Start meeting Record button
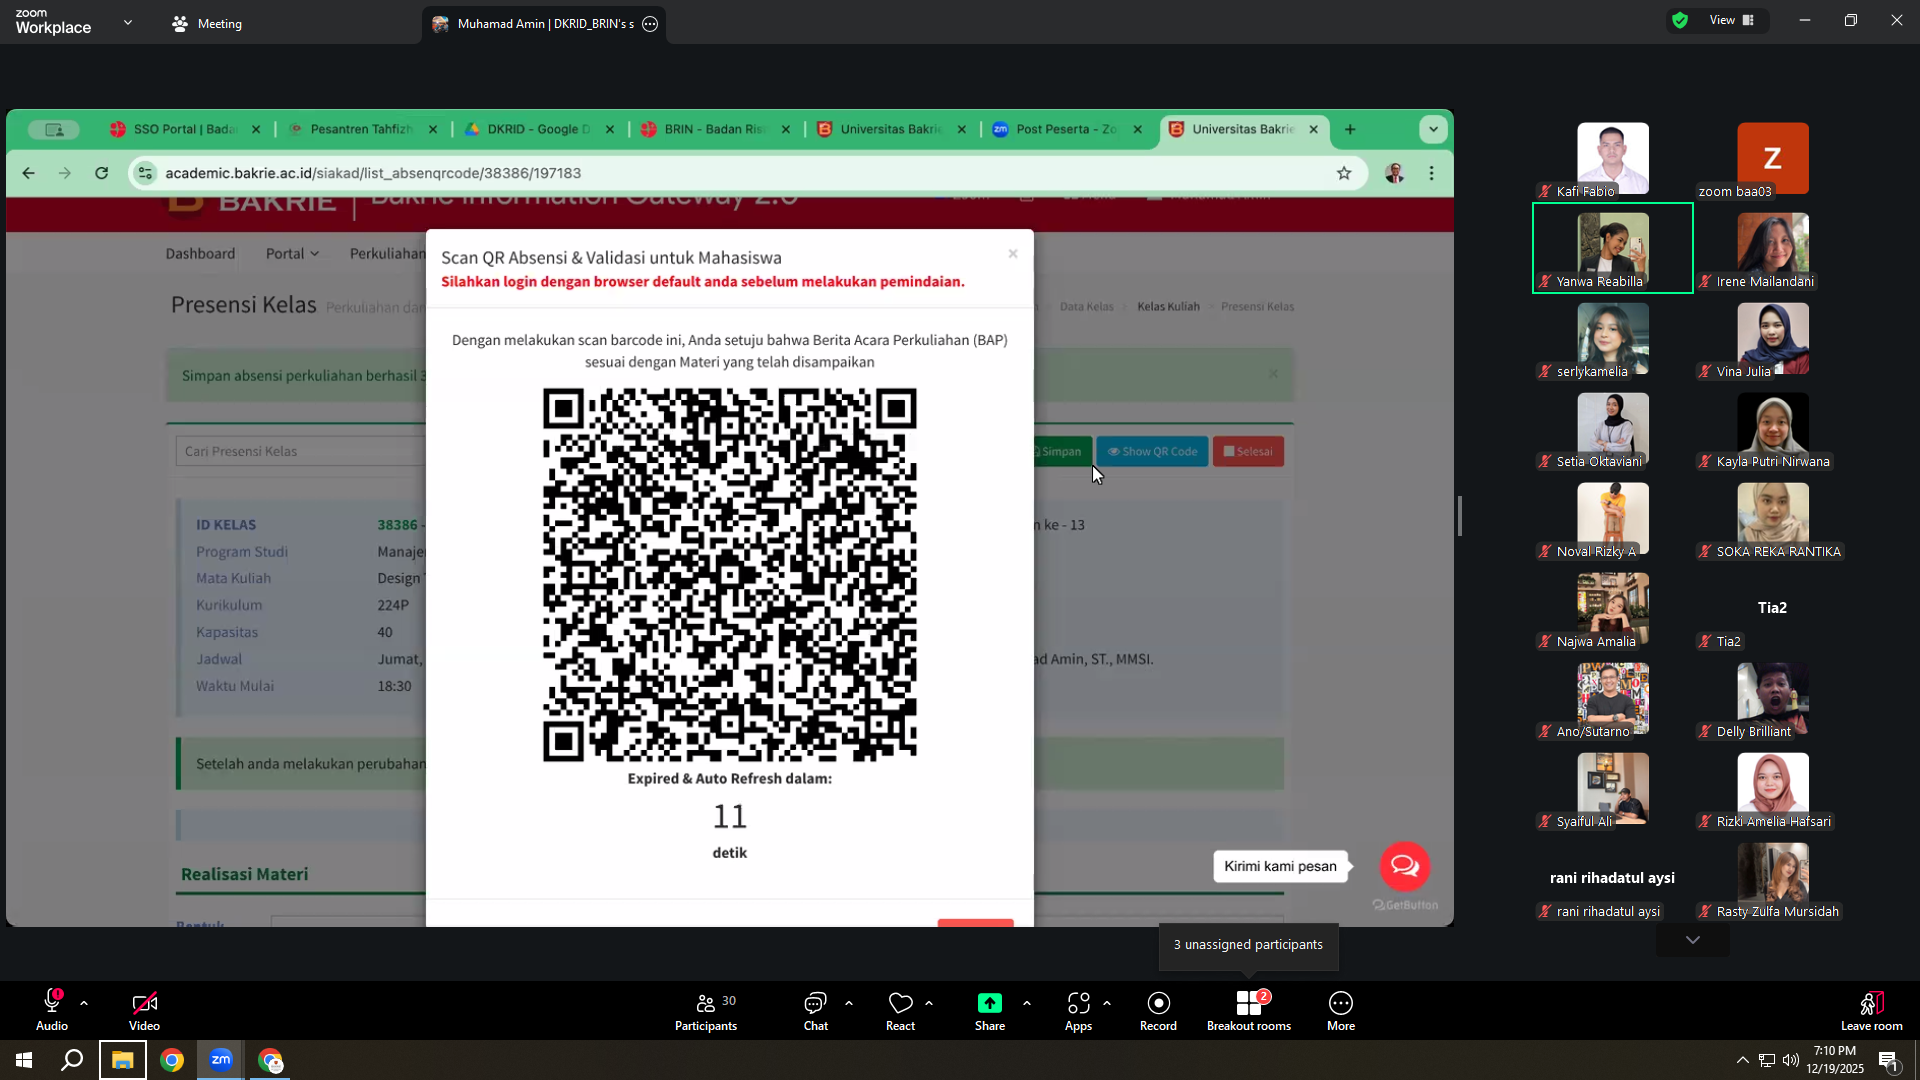The width and height of the screenshot is (1920, 1080). click(x=1158, y=1010)
